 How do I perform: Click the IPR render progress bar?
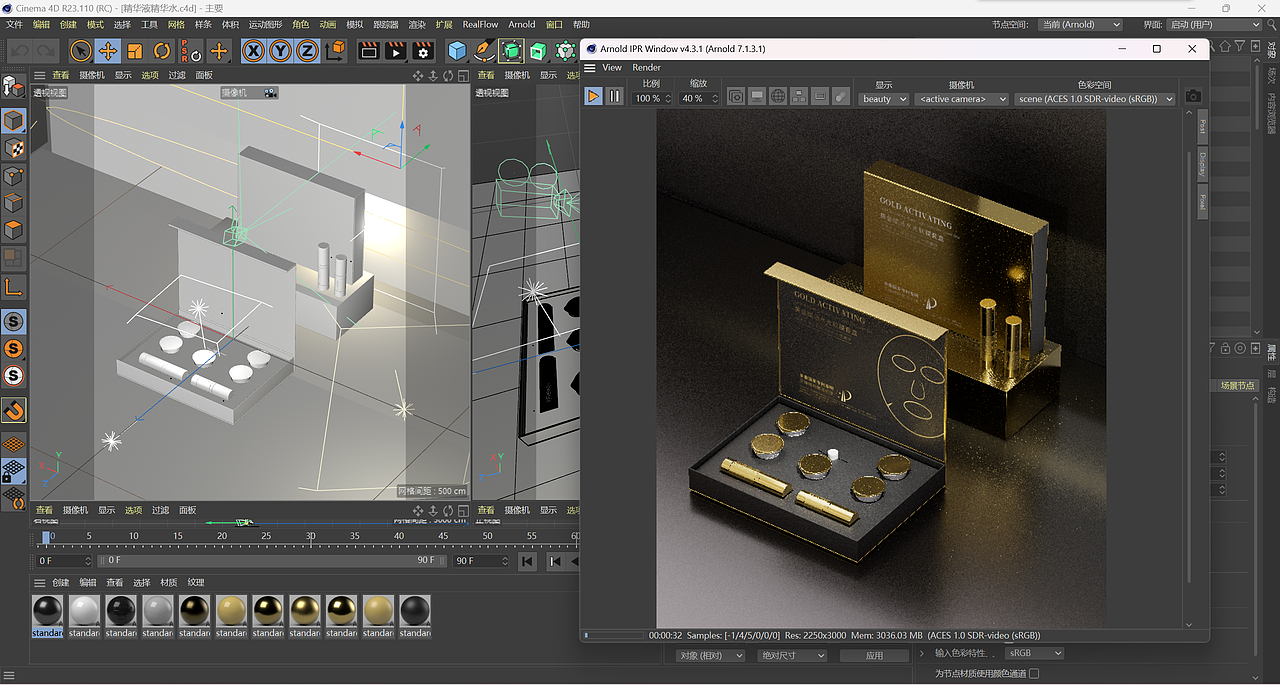pos(614,635)
